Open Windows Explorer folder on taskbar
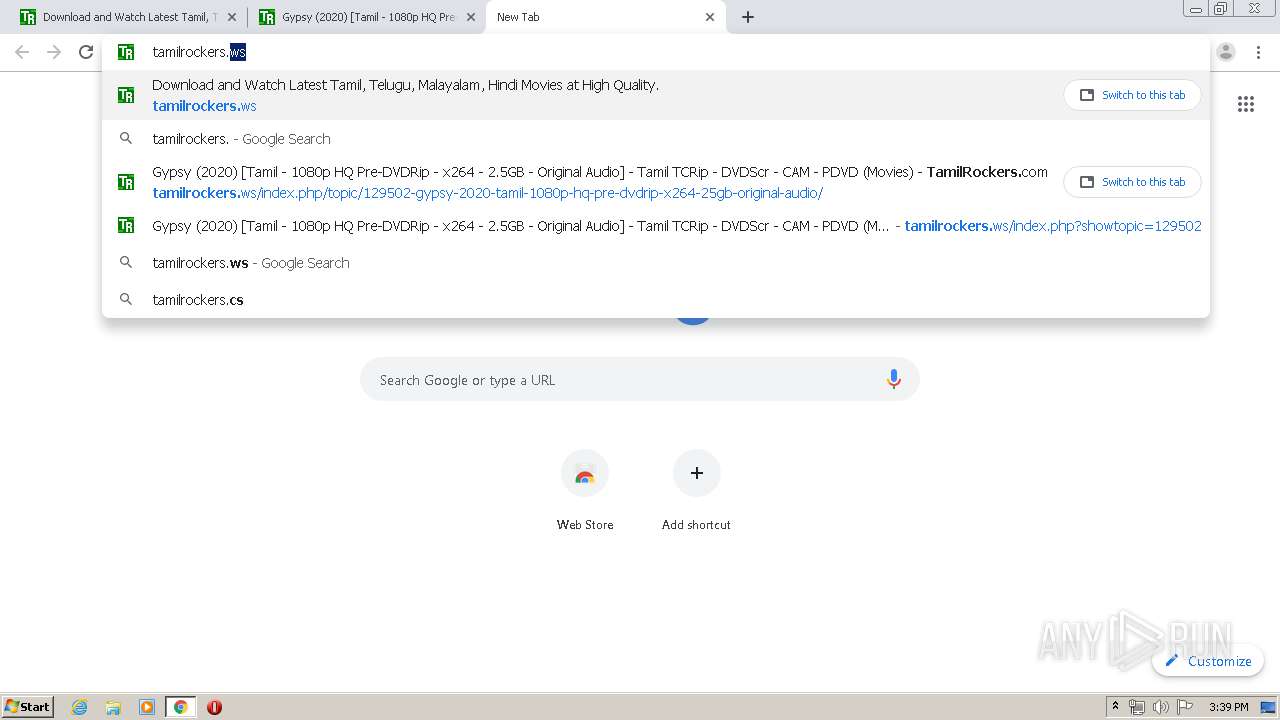The height and width of the screenshot is (720, 1280). point(113,707)
